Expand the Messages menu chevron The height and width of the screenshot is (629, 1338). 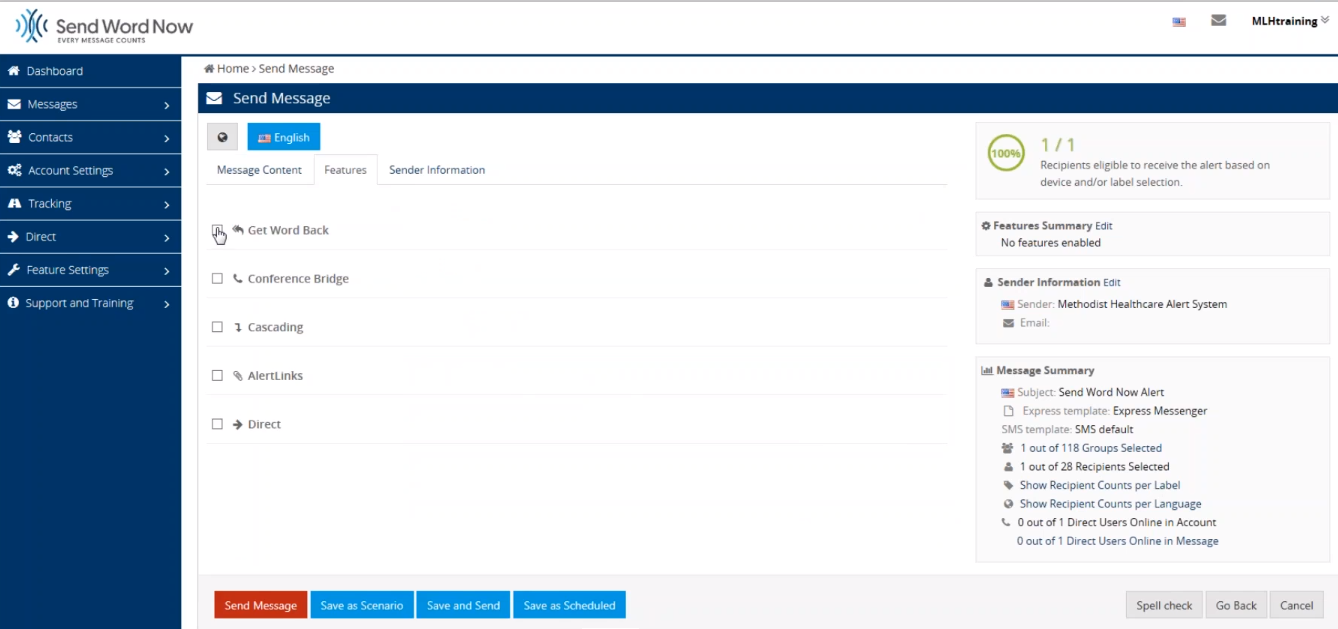pos(167,105)
